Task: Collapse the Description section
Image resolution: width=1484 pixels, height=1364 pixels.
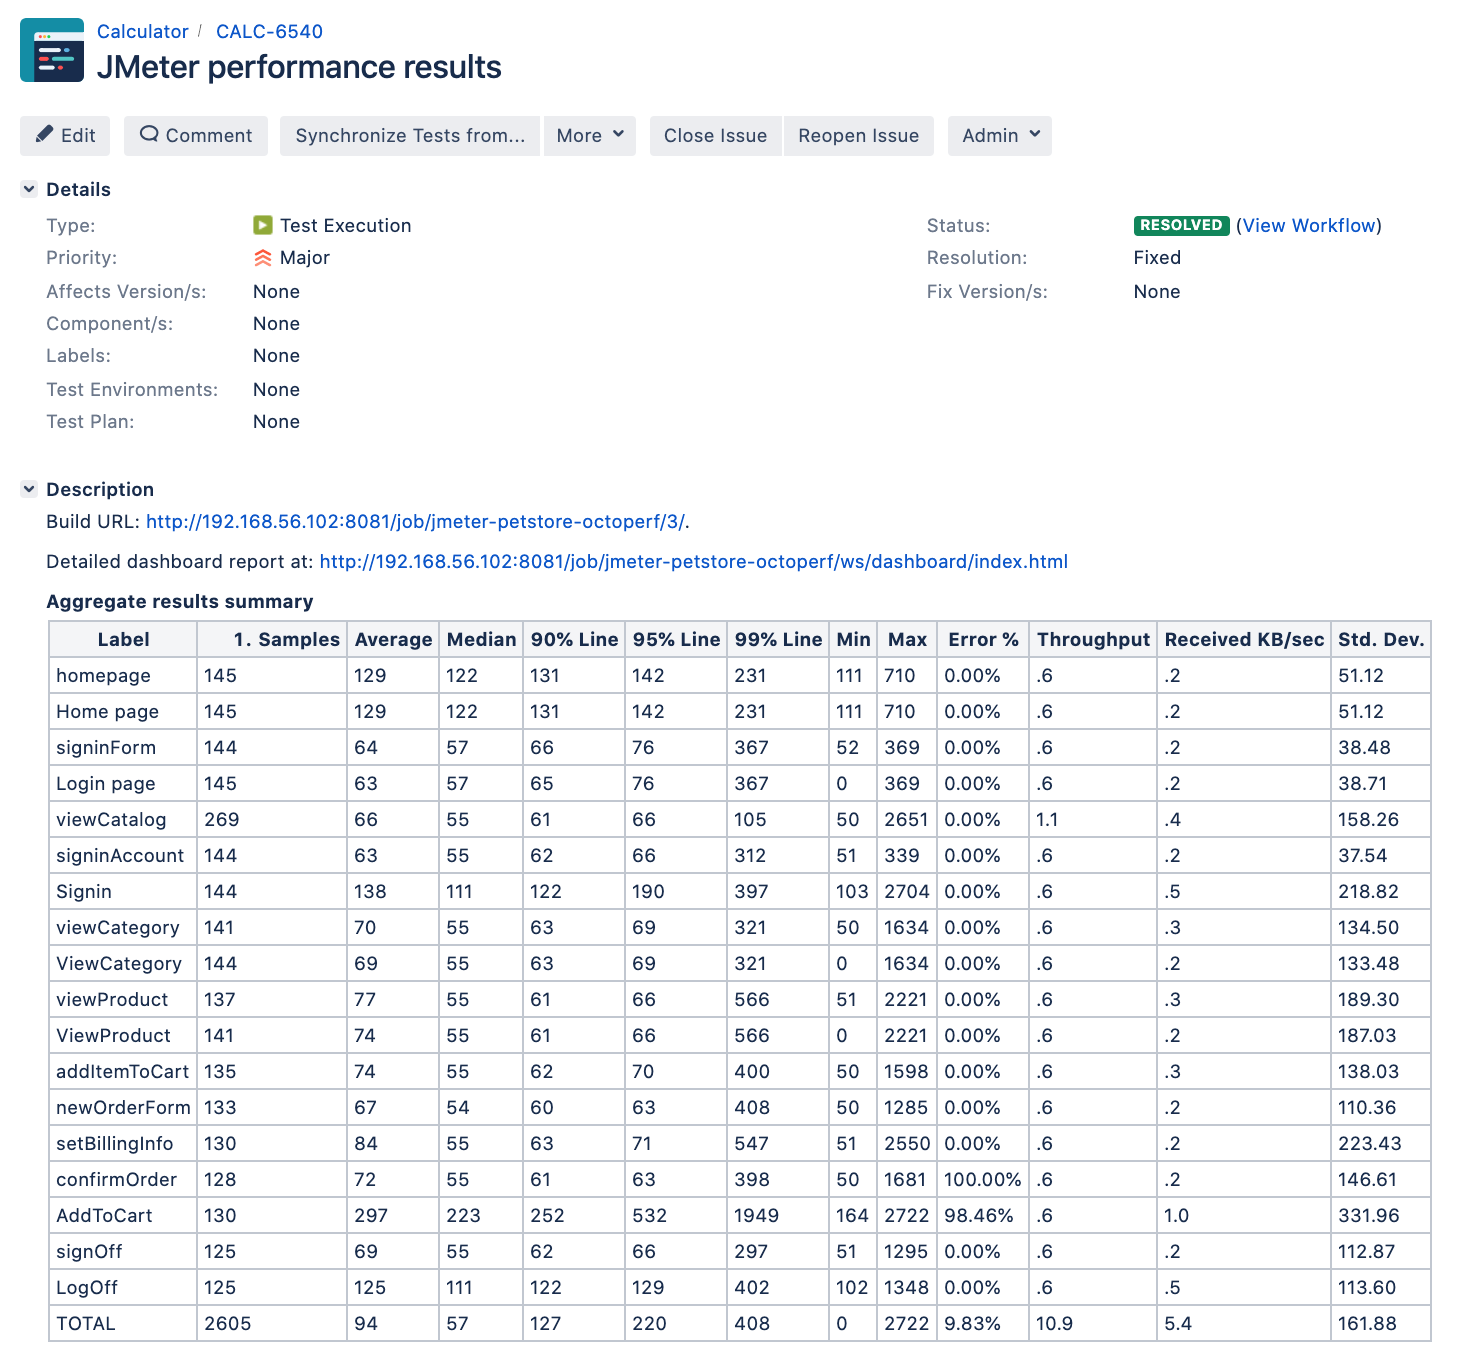Action: point(29,489)
